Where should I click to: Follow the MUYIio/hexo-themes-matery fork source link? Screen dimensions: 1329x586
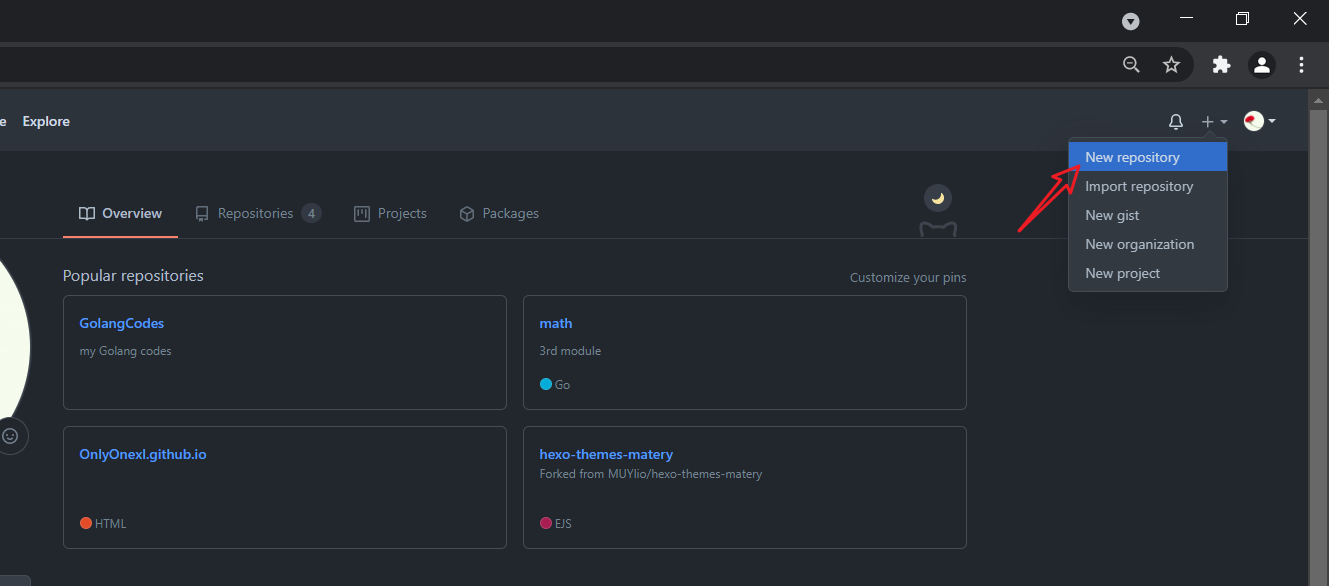[x=685, y=474]
